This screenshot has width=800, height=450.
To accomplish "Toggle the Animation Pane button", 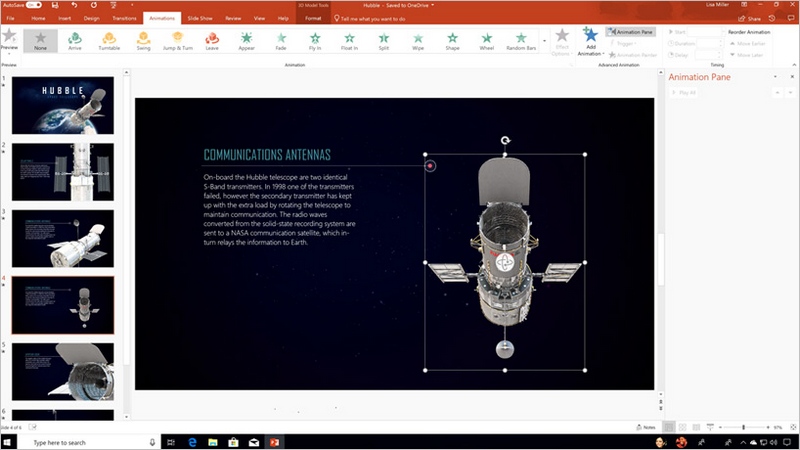I will (x=631, y=32).
